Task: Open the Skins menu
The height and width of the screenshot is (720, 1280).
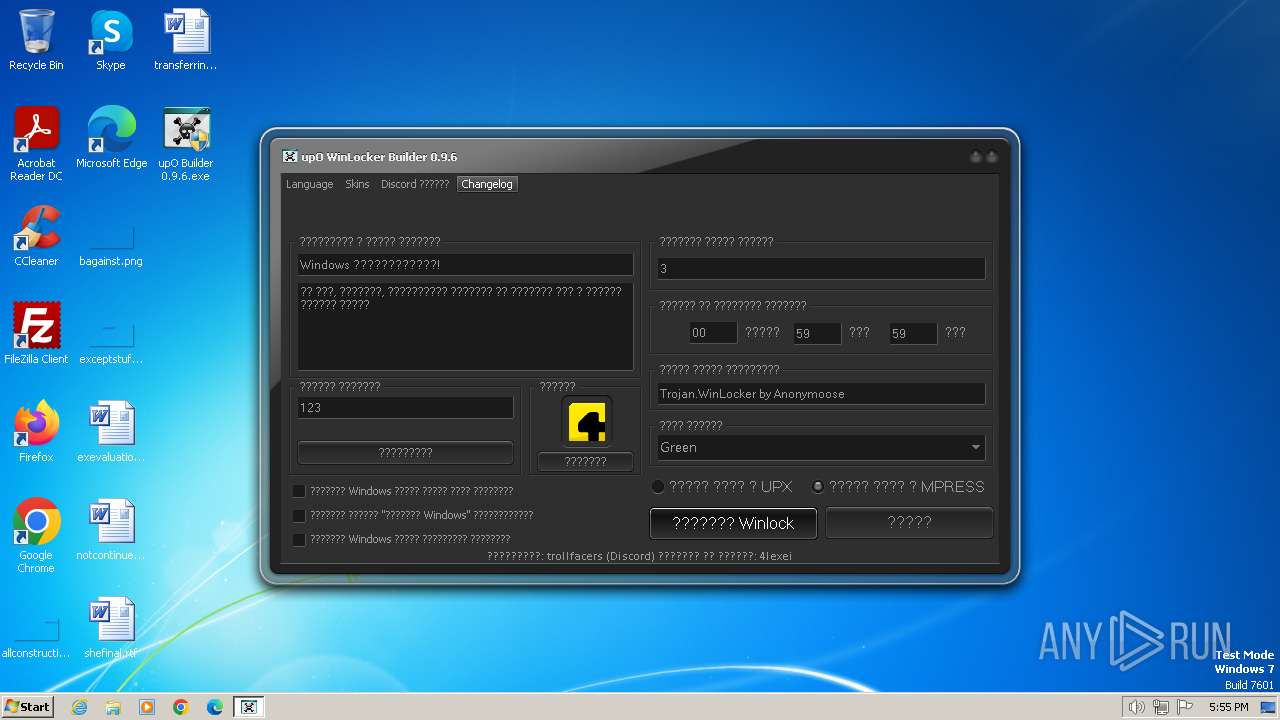Action: tap(357, 184)
